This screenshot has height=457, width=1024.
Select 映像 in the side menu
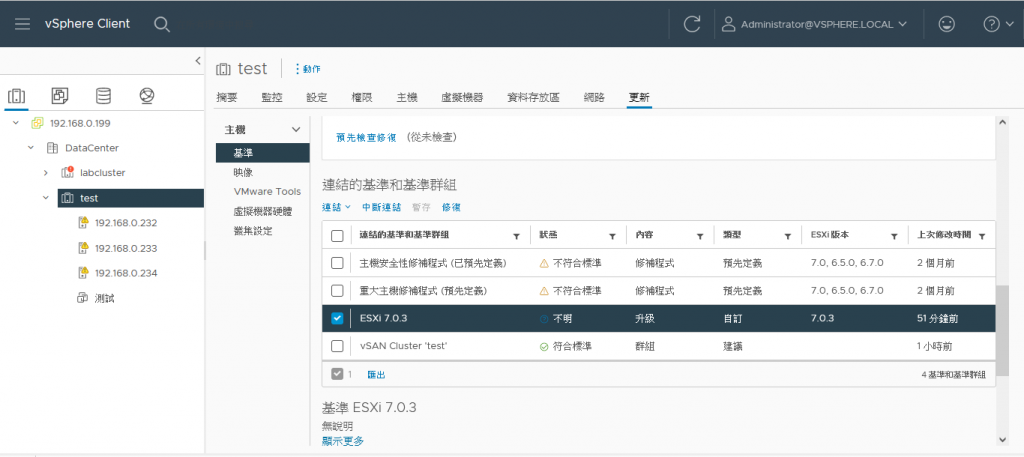pos(243,172)
